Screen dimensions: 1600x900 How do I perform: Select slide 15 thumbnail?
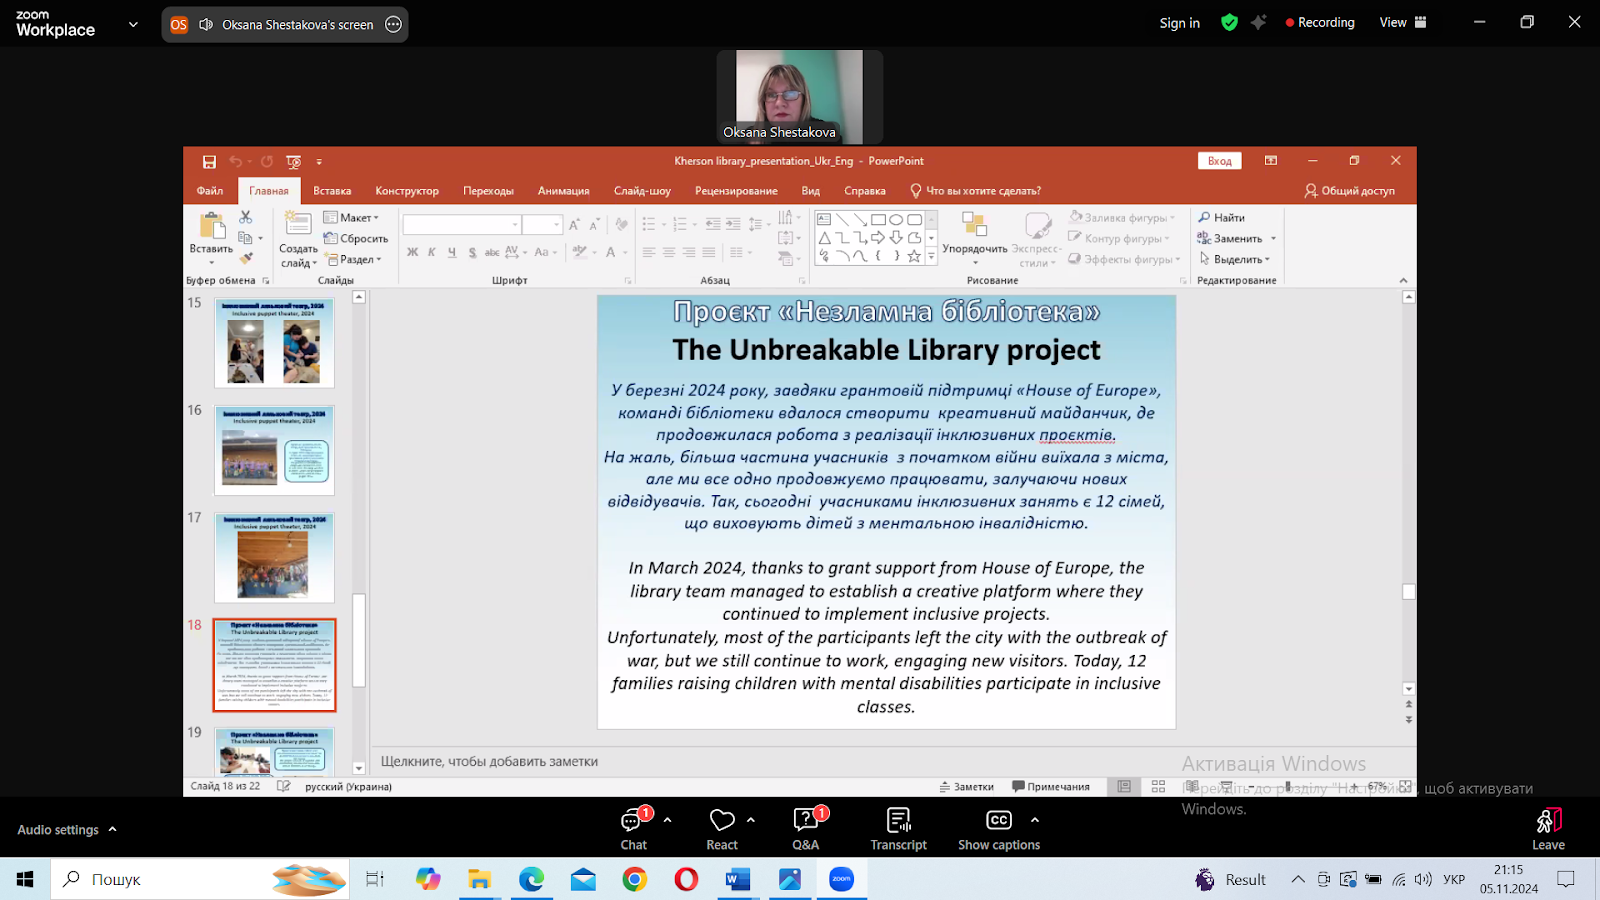(274, 343)
